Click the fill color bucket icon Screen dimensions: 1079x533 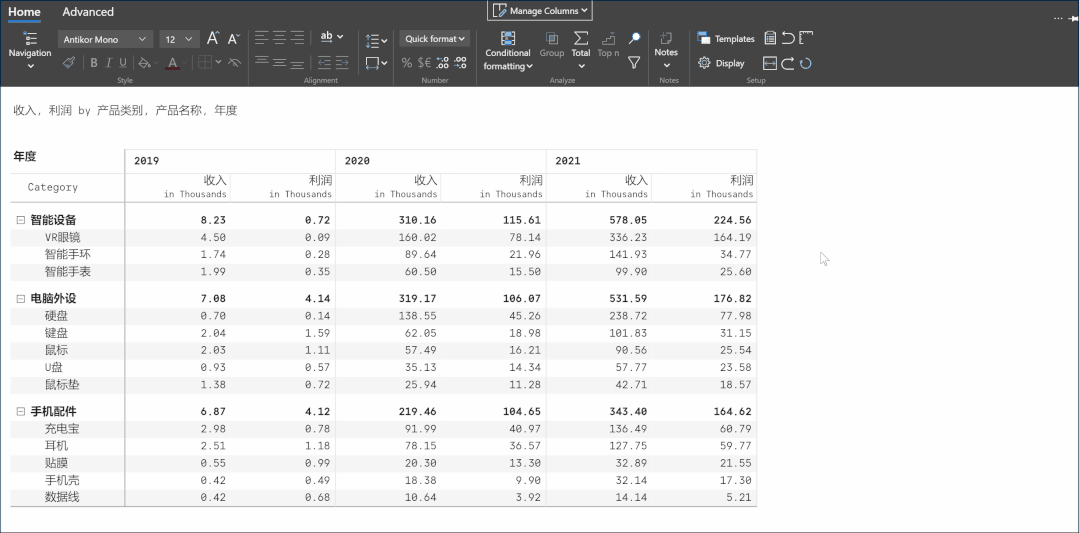(x=144, y=63)
